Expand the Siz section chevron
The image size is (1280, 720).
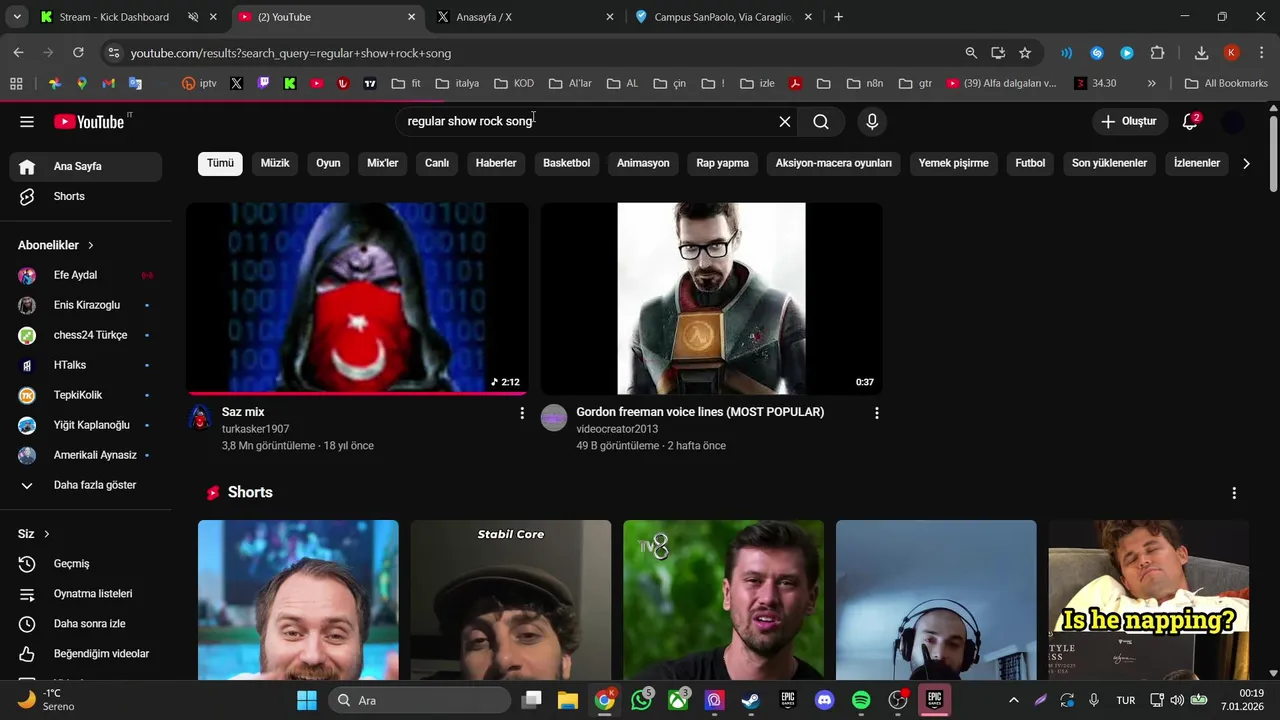click(46, 534)
